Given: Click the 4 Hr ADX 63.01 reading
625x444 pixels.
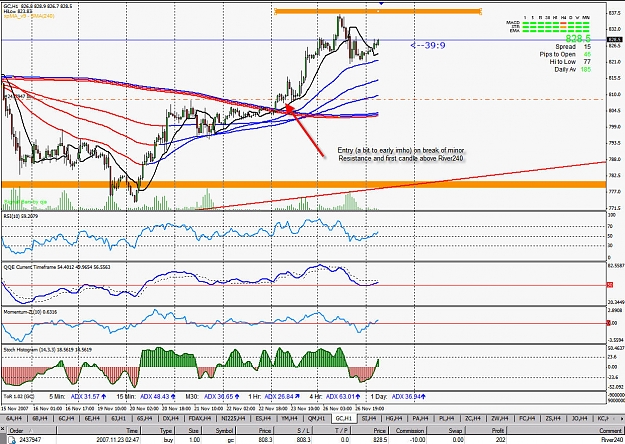Looking at the screenshot, I should click(335, 397).
